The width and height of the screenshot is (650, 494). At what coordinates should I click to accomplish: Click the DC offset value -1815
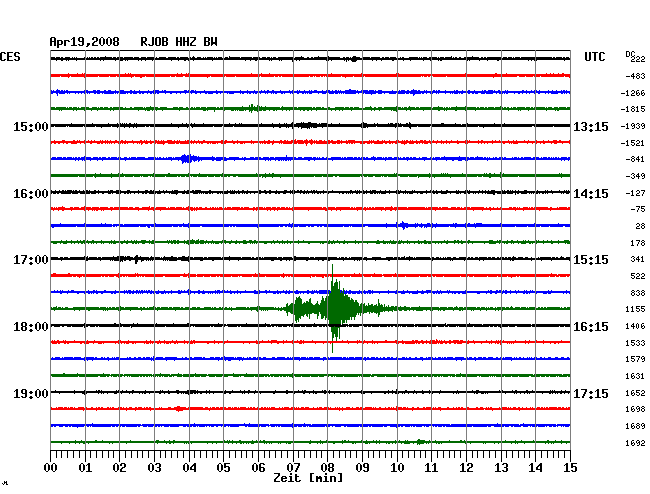click(x=633, y=109)
